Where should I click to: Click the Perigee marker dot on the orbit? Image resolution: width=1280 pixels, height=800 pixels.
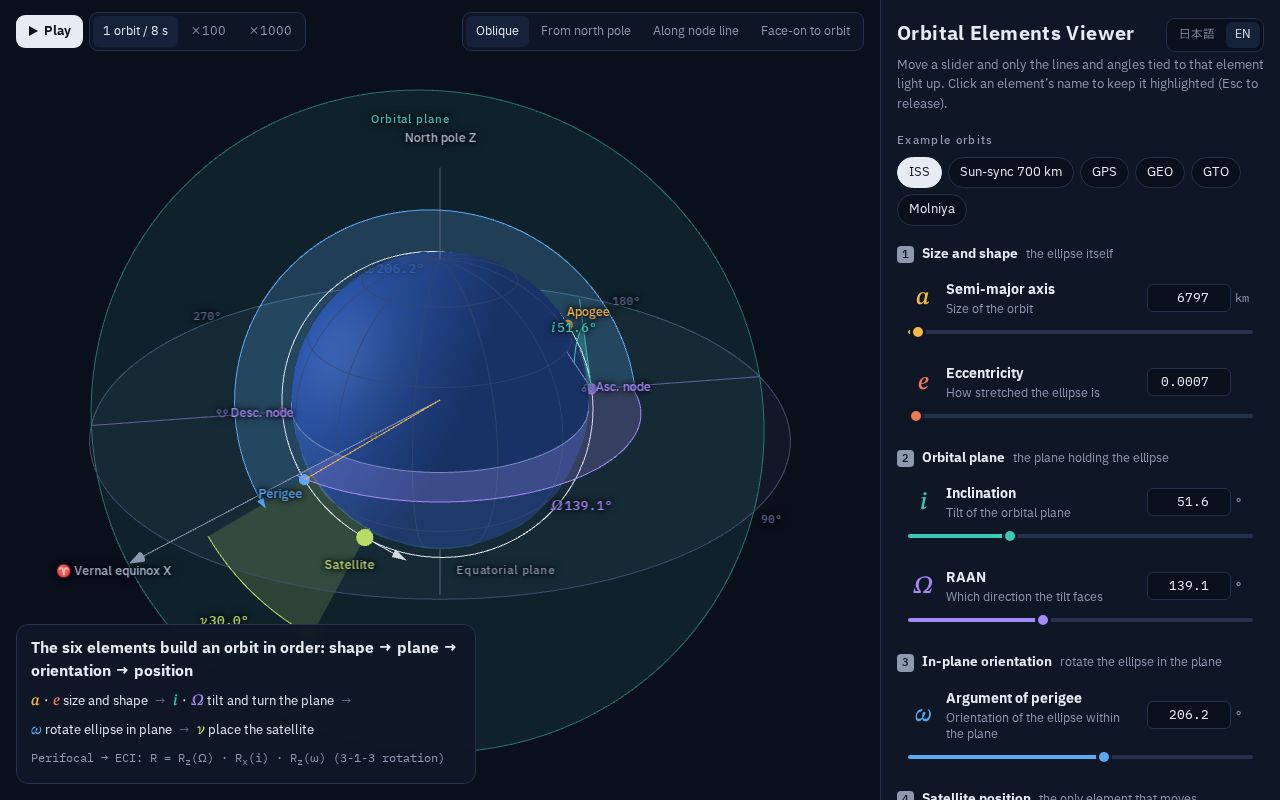(304, 480)
